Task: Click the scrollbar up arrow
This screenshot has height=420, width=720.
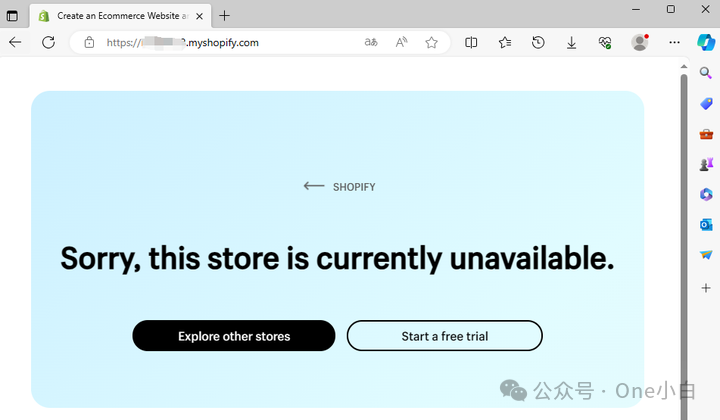Action: point(684,67)
